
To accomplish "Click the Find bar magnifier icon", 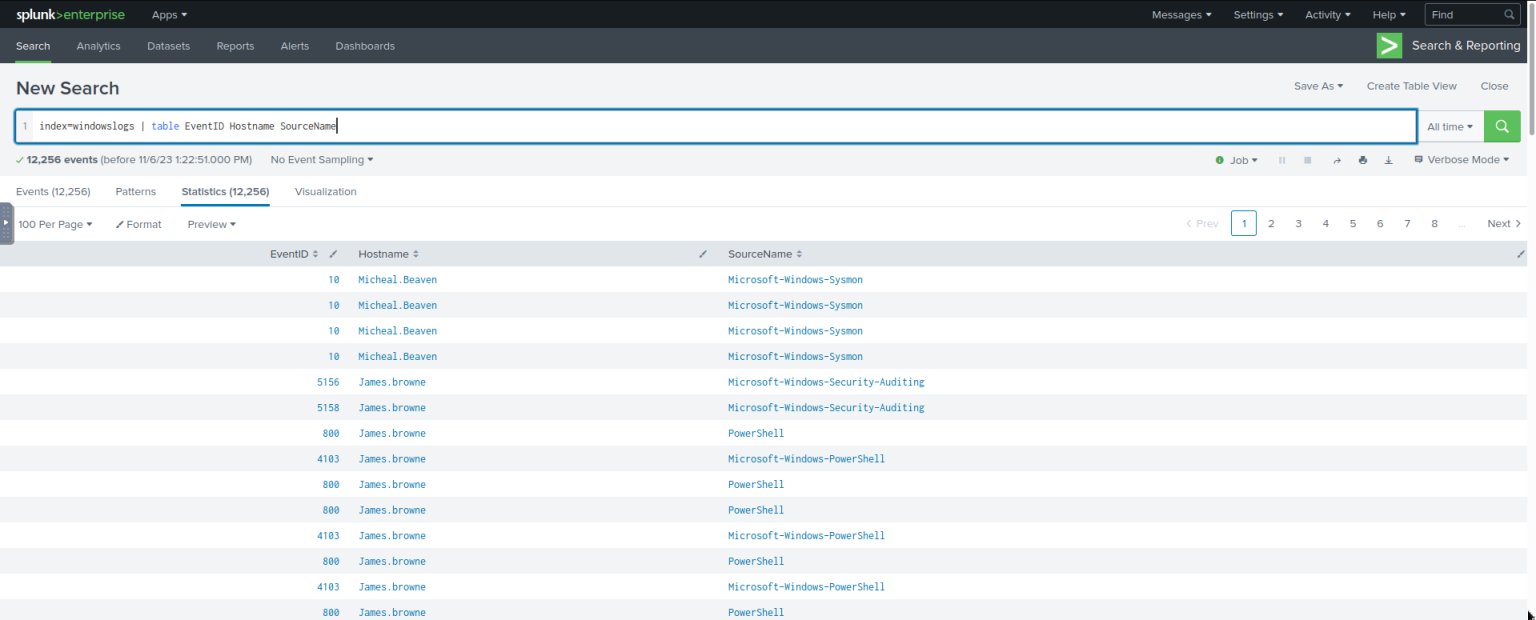I will point(1509,14).
